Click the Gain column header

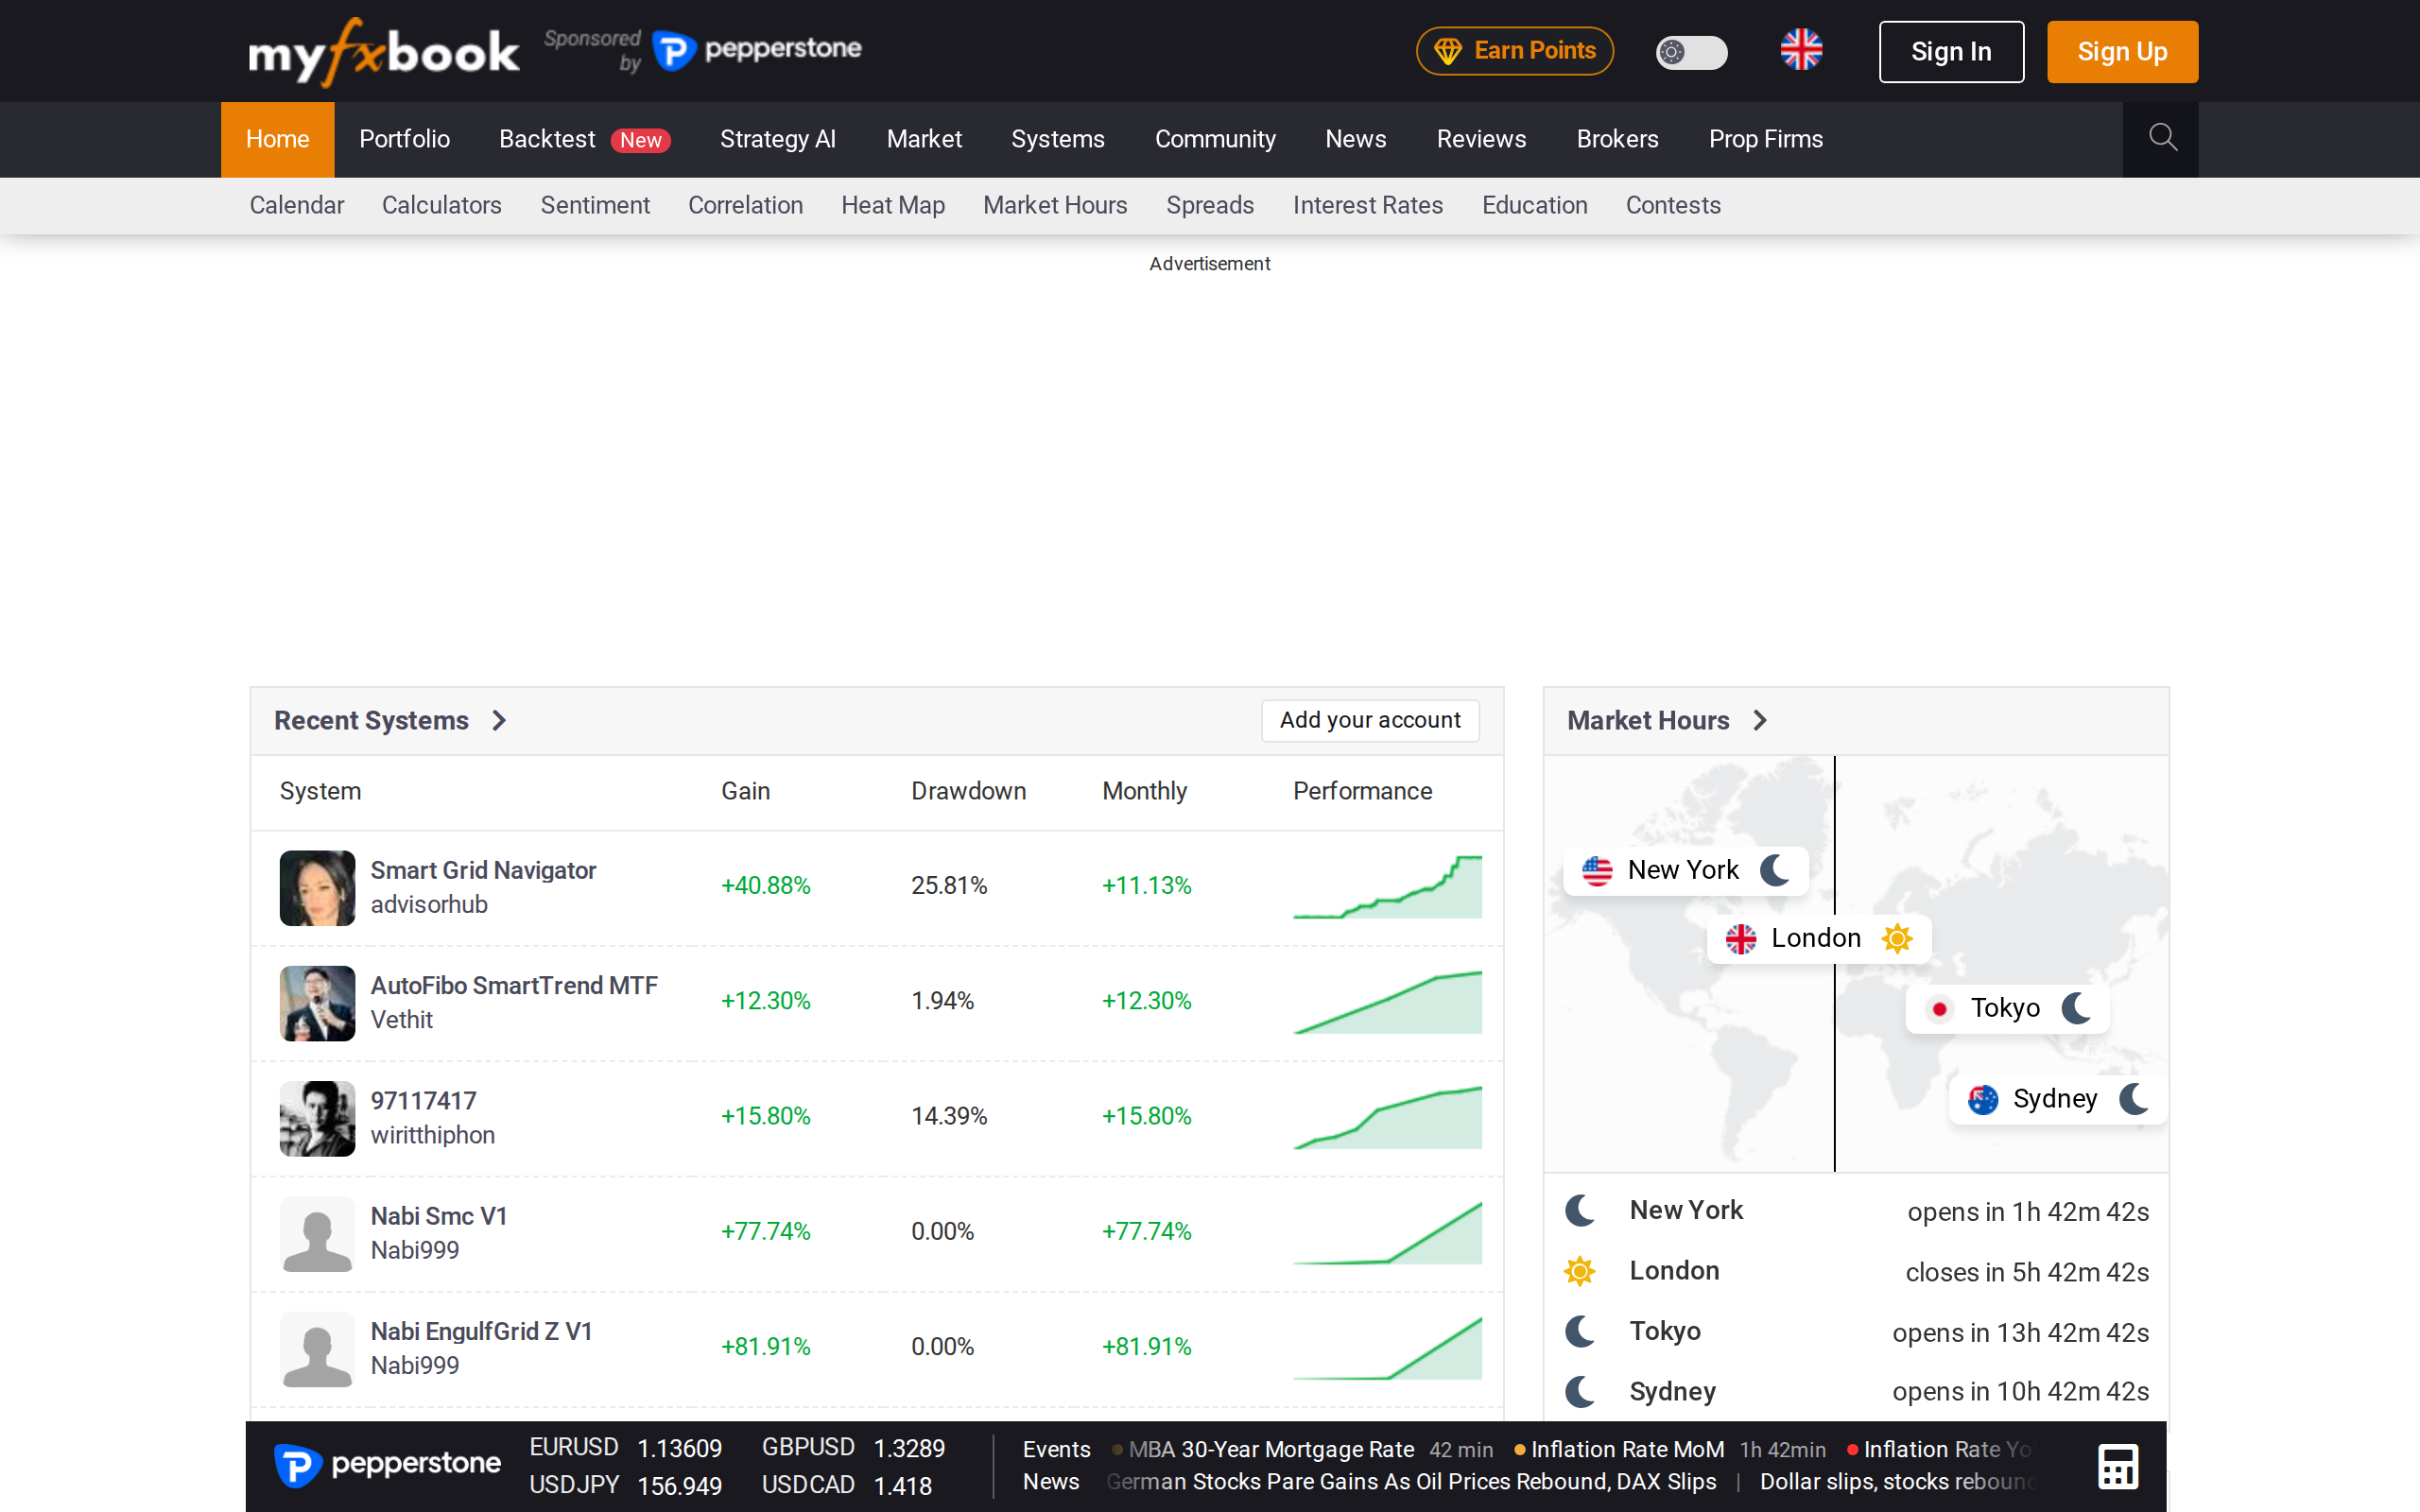click(745, 791)
